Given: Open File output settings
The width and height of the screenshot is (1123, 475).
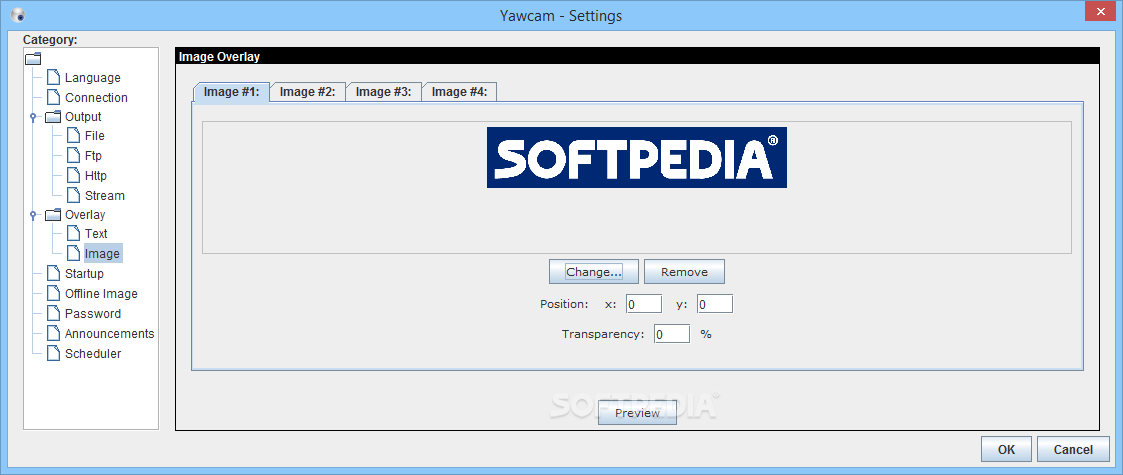Looking at the screenshot, I should click(95, 136).
